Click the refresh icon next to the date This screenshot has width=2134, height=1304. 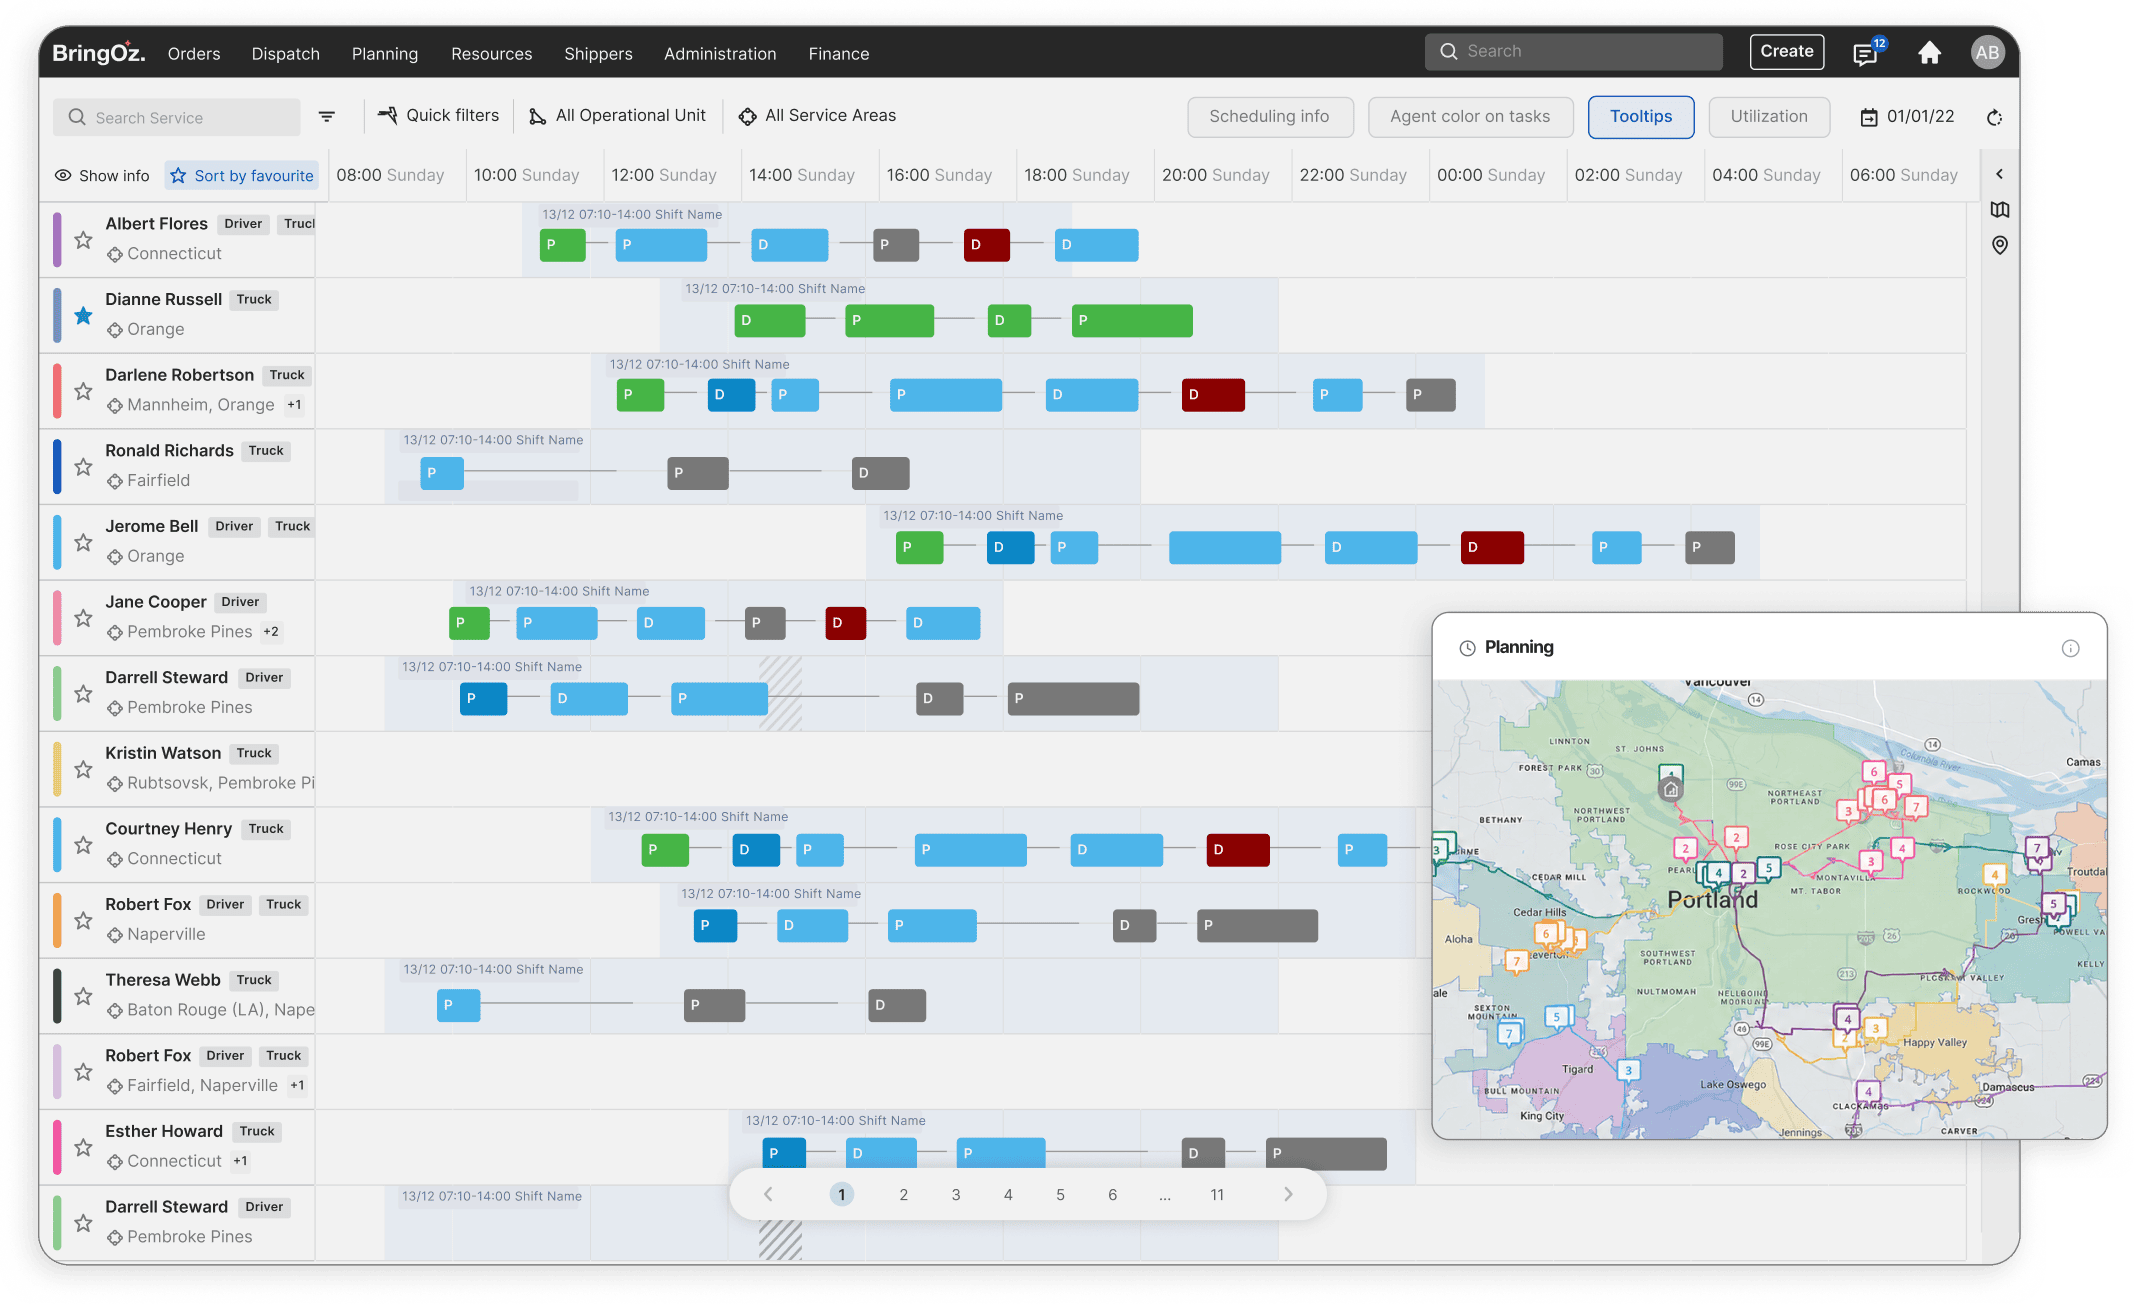(x=1994, y=117)
